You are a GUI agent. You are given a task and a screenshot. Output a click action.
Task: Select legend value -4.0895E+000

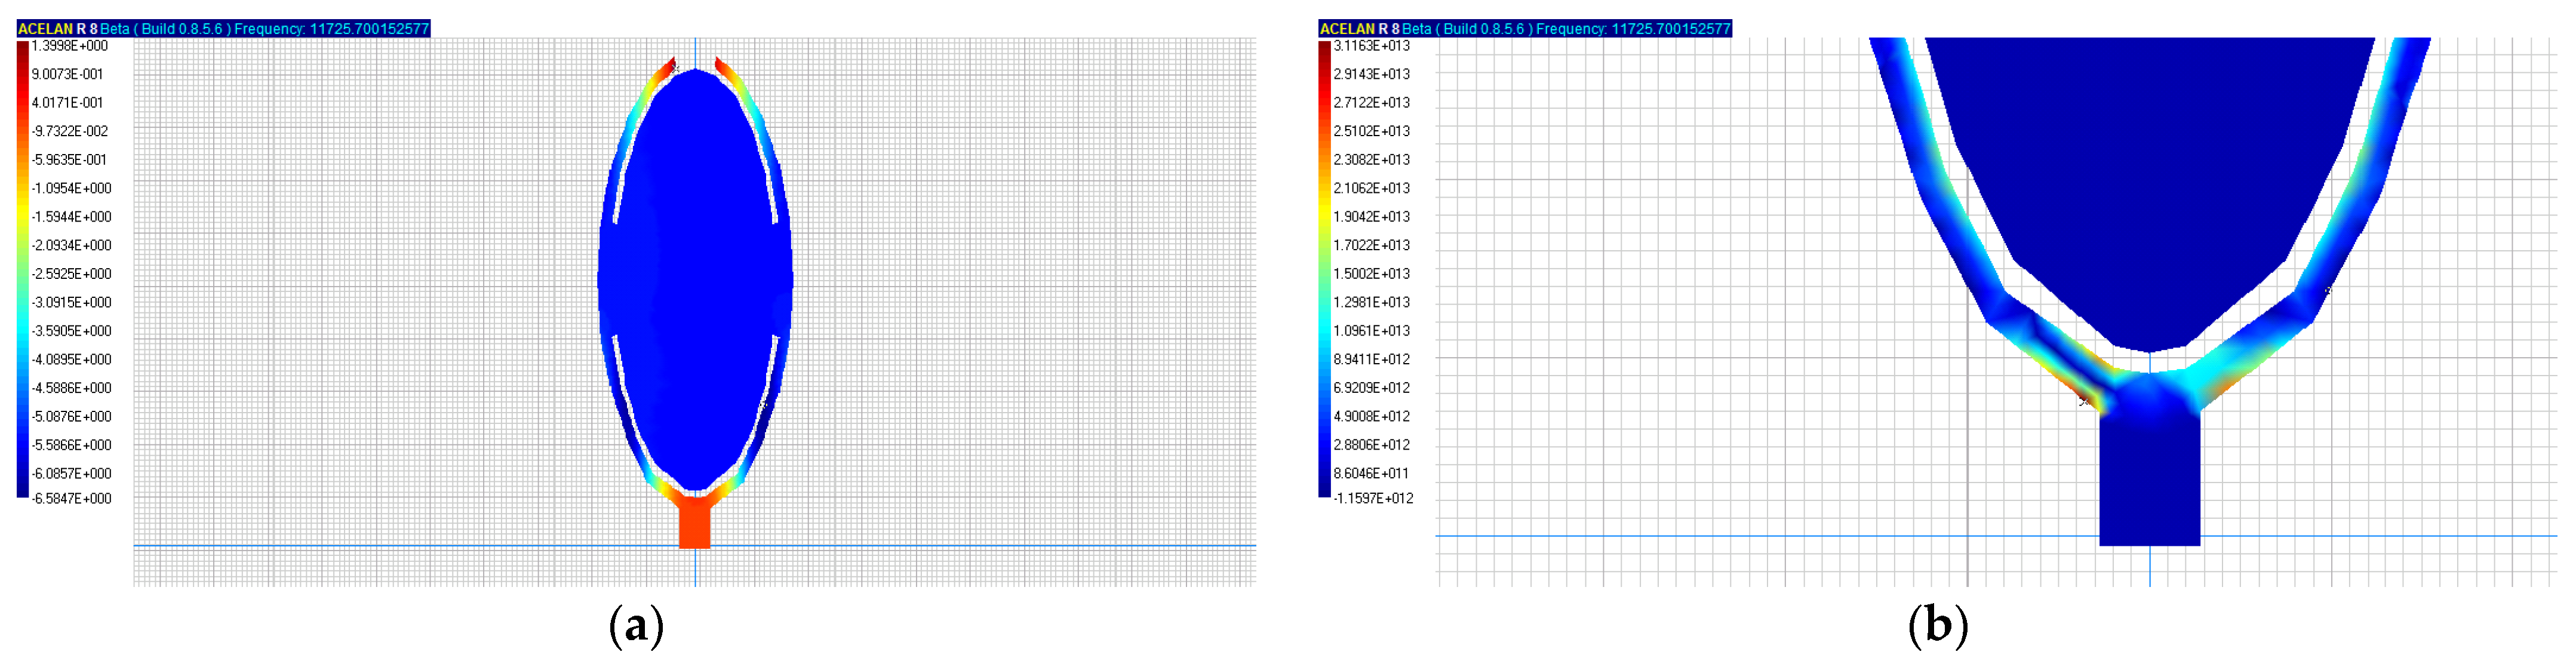click(71, 359)
